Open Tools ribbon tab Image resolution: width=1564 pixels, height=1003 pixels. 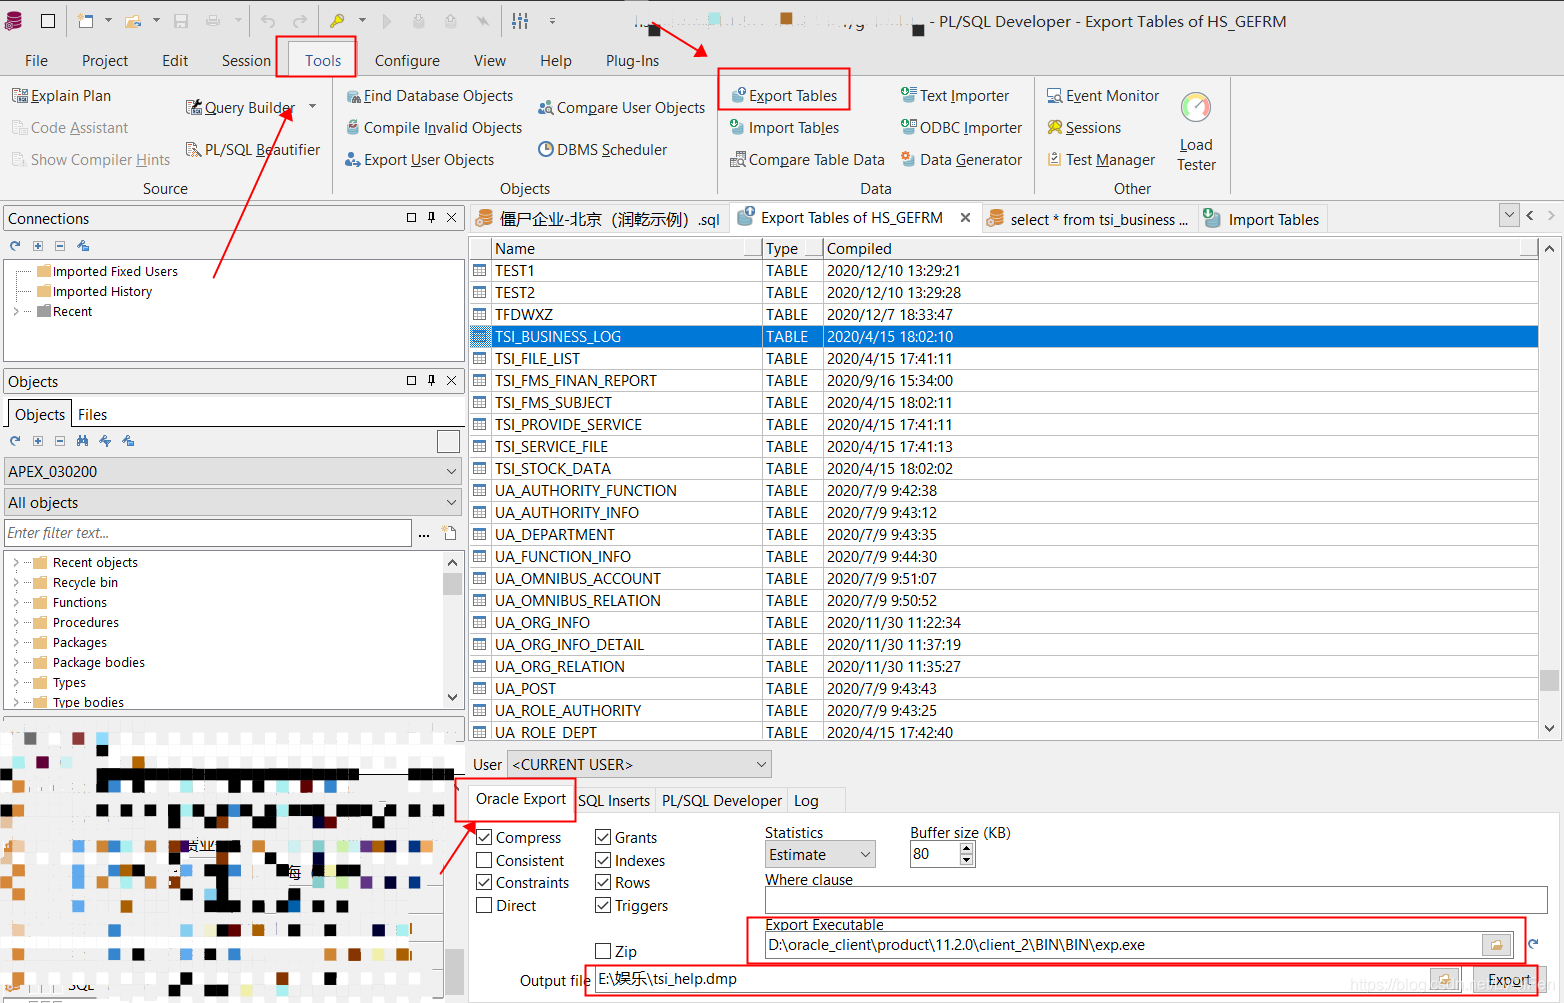pyautogui.click(x=323, y=61)
